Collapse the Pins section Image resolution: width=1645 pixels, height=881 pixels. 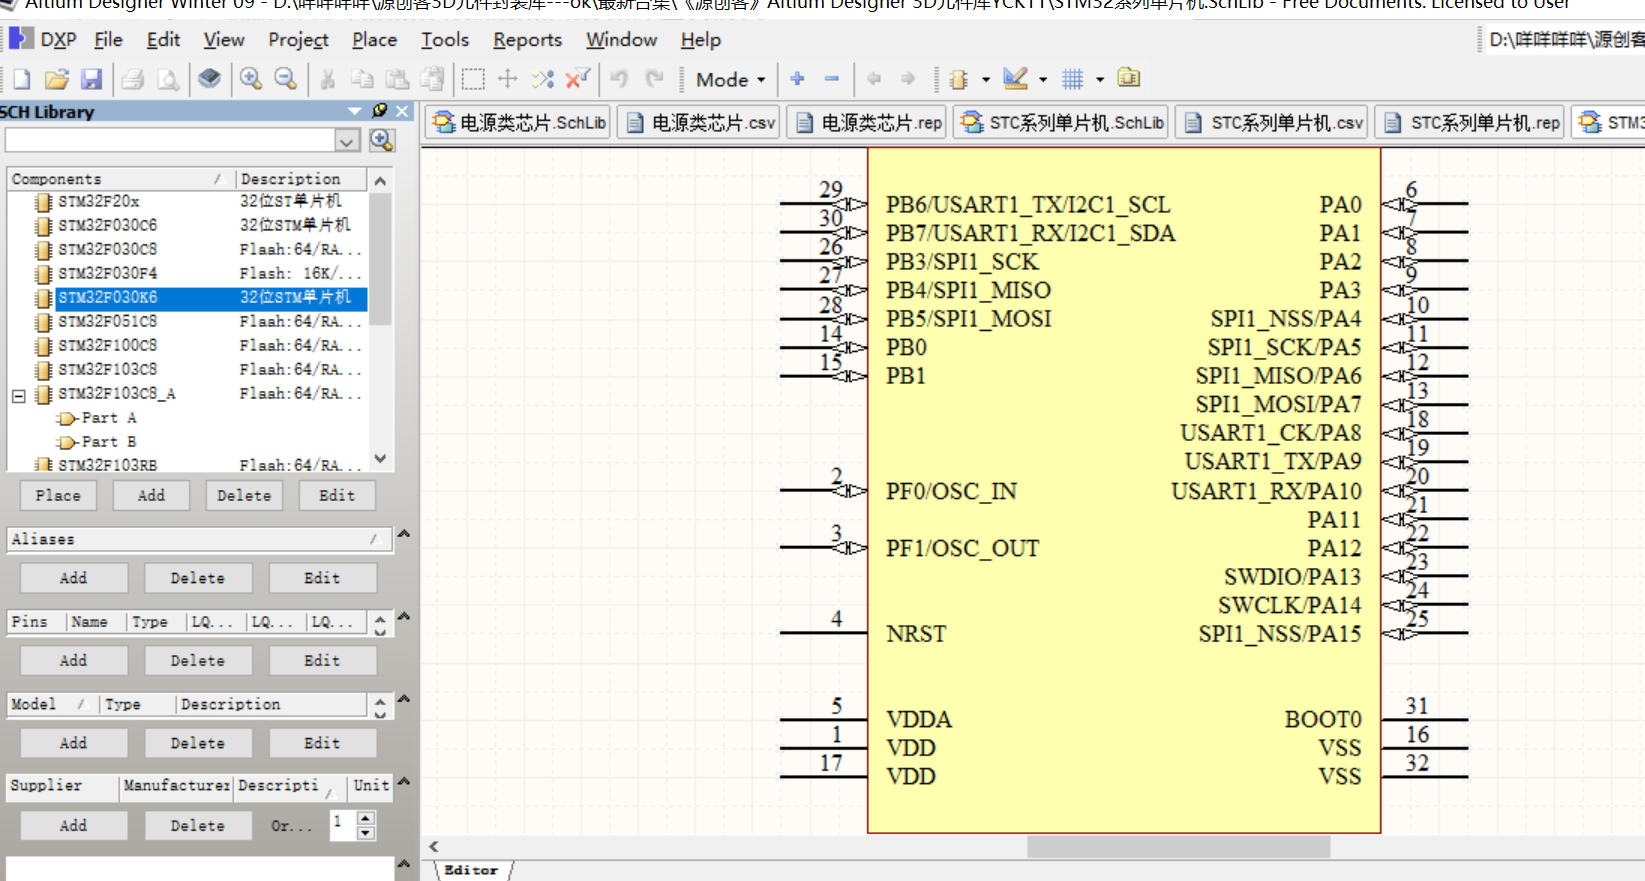point(404,617)
